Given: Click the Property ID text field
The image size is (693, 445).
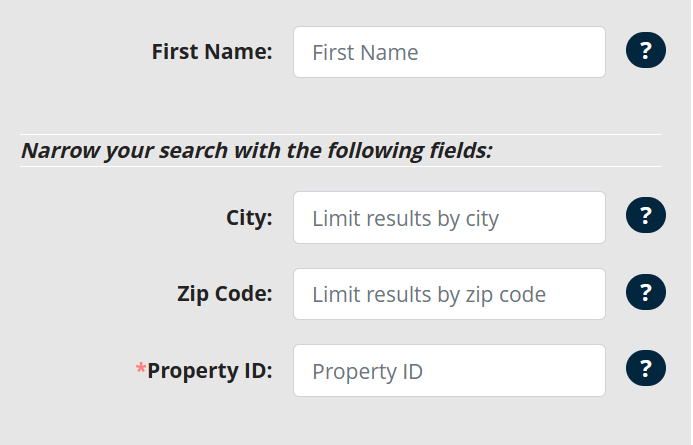Looking at the screenshot, I should [x=449, y=371].
